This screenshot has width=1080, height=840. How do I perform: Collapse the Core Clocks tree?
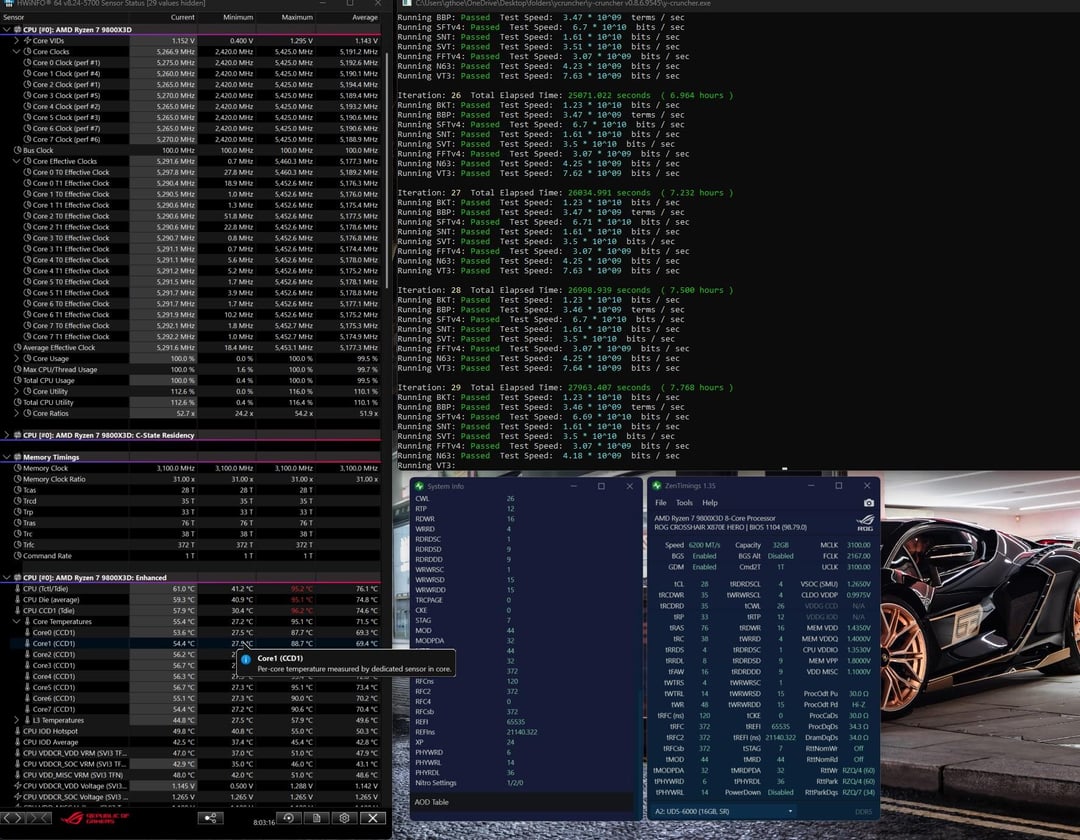[17, 52]
